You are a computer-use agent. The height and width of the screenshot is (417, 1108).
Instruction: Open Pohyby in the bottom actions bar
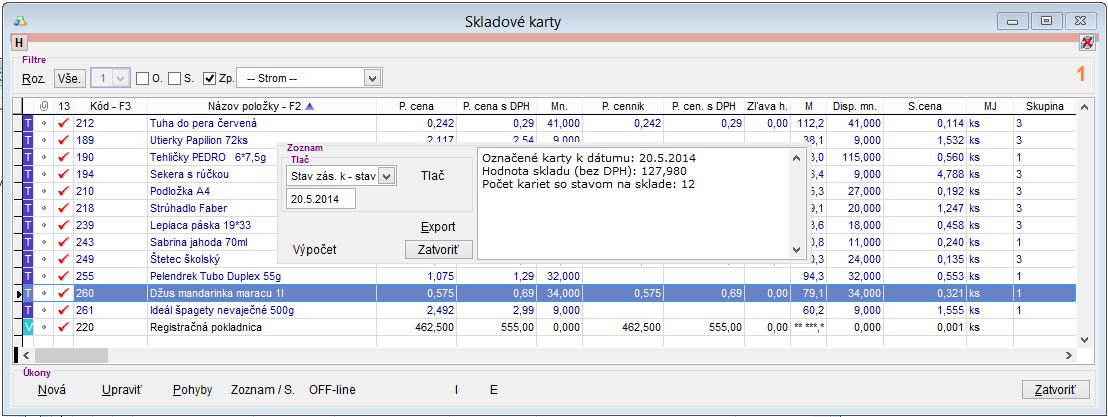[x=192, y=390]
